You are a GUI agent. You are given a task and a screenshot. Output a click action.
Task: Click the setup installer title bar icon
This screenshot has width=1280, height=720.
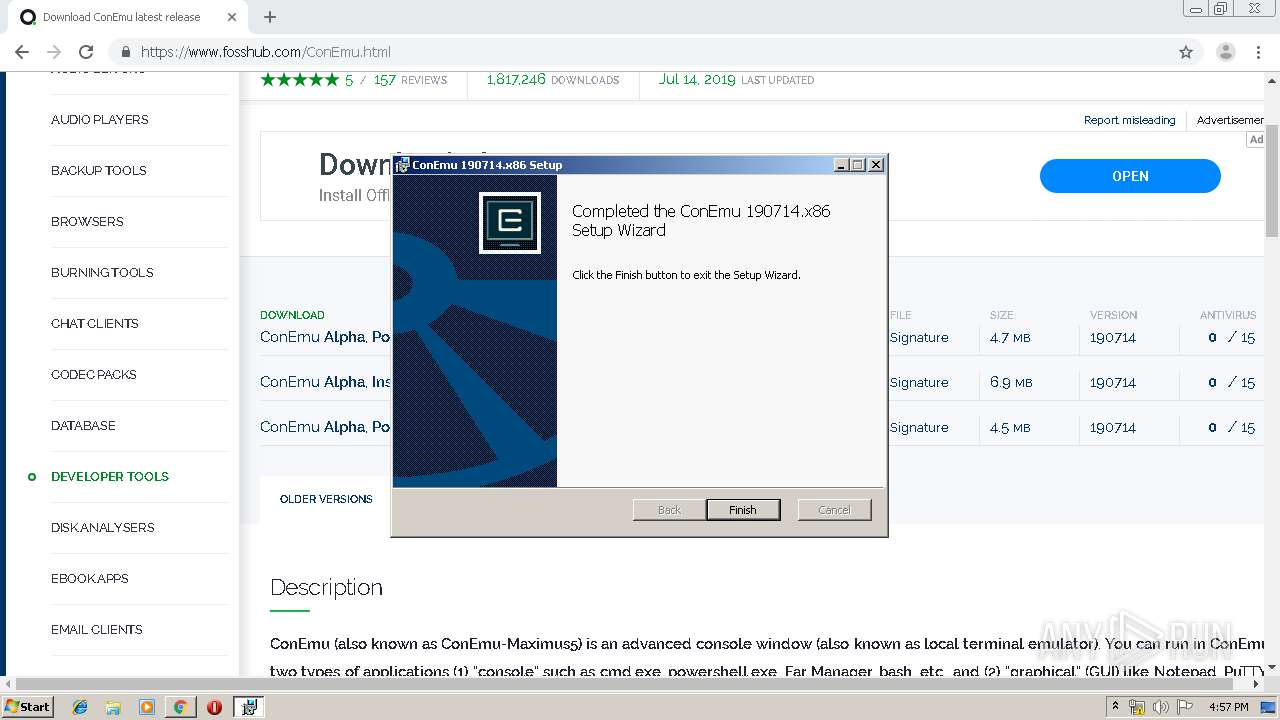402,165
